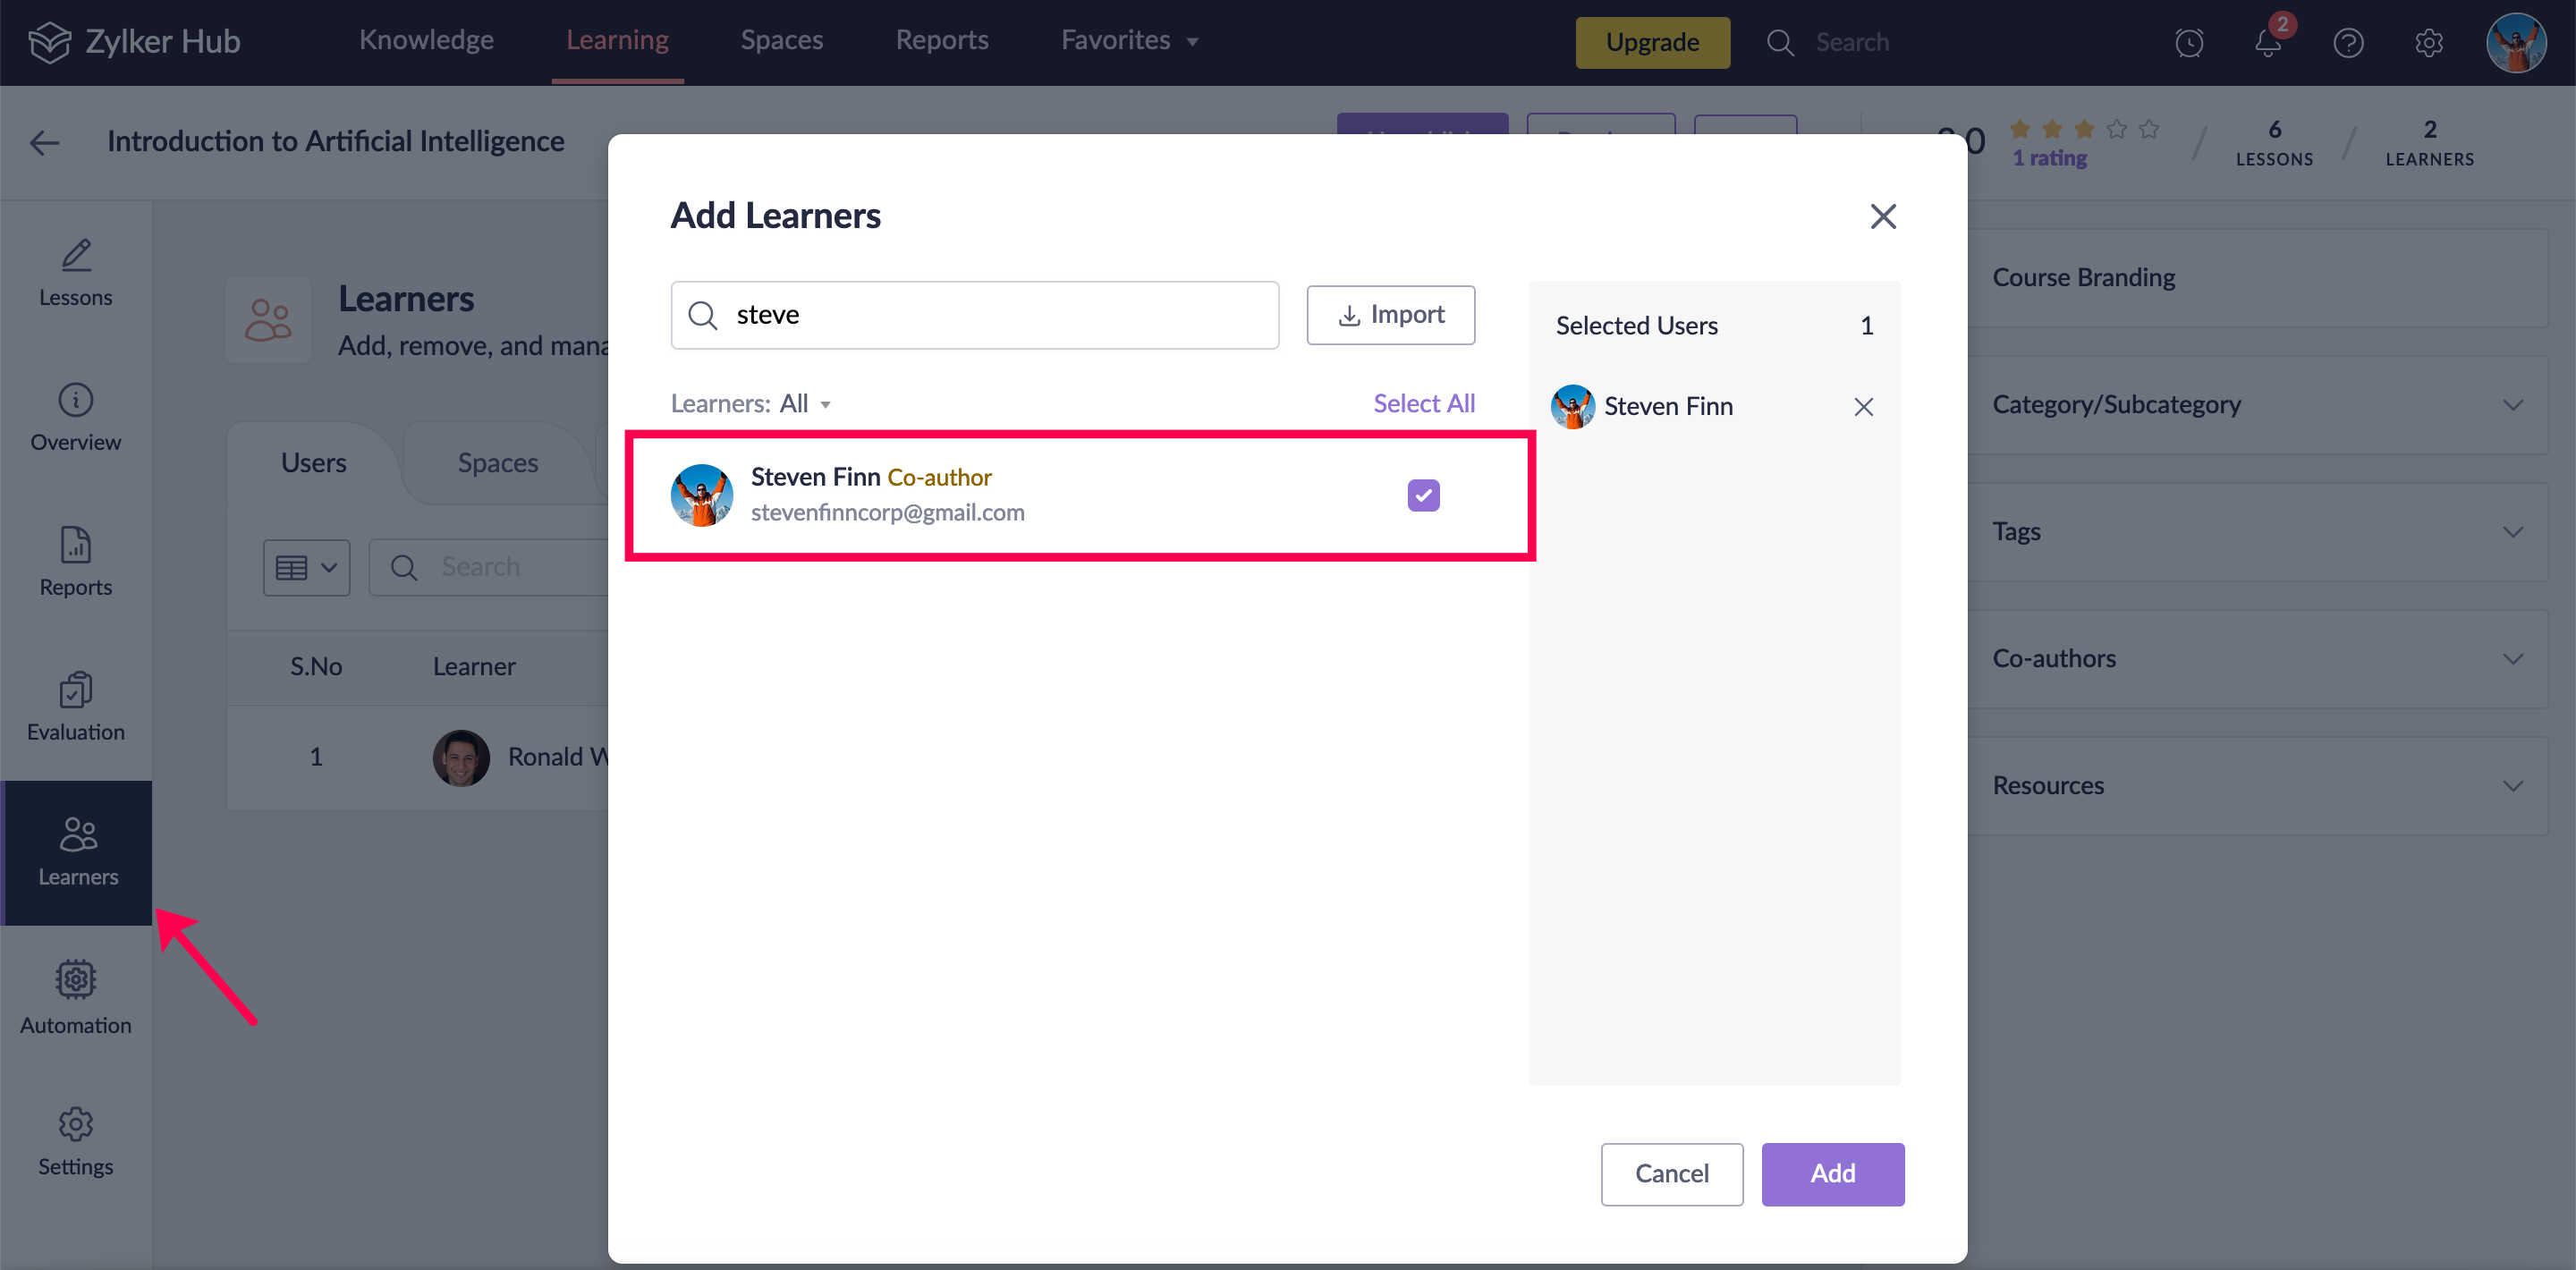Image resolution: width=2576 pixels, height=1270 pixels.
Task: Open Lessons in the sidebar
Action: pyautogui.click(x=76, y=273)
